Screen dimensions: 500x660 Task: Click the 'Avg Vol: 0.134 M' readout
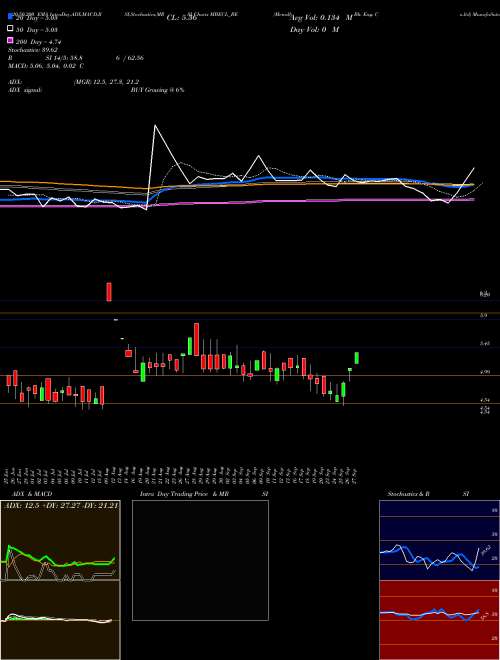coord(321,18)
